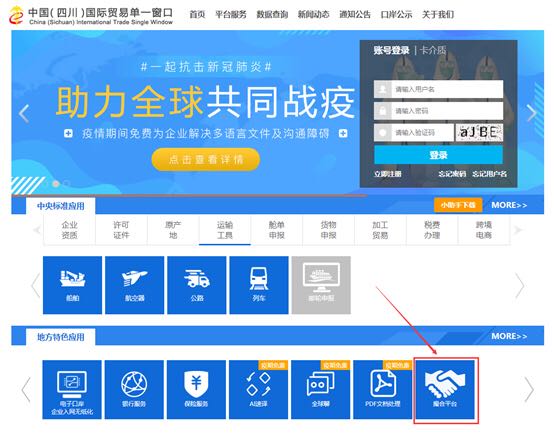The width and height of the screenshot is (554, 438).
Task: Focus the username input field
Action: point(438,89)
